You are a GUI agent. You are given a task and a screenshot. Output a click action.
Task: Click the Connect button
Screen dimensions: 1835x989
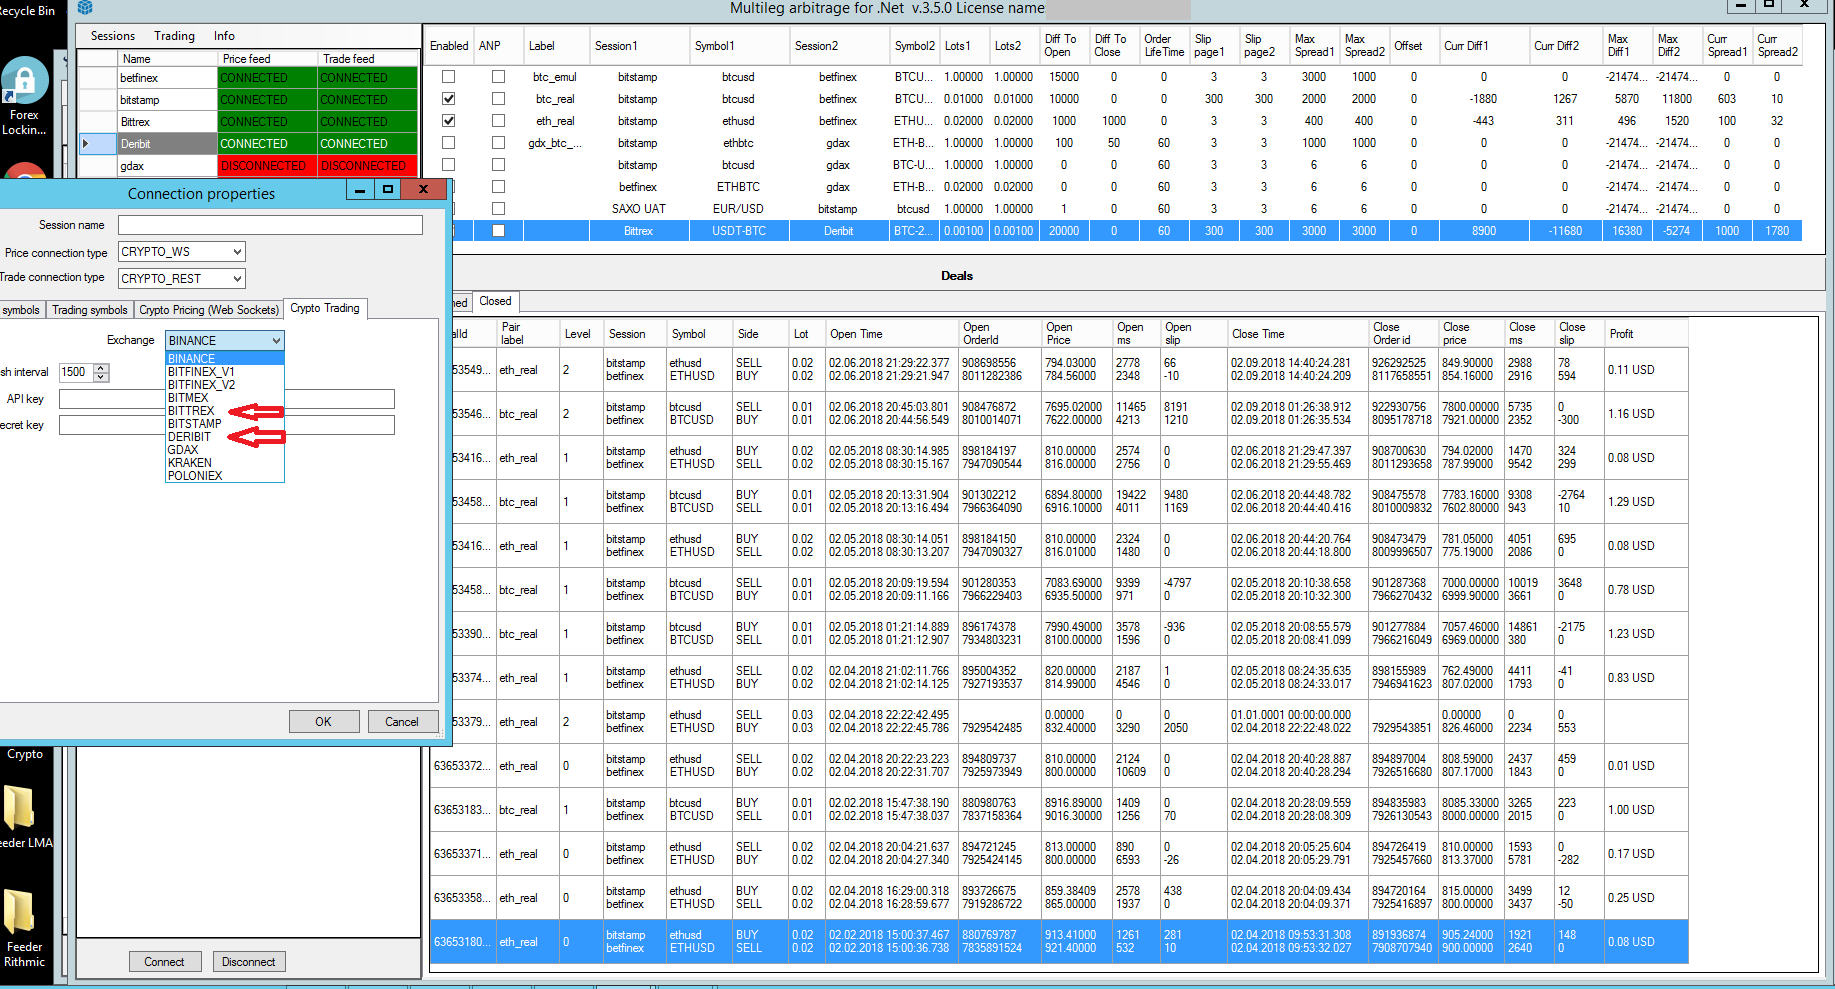165,962
